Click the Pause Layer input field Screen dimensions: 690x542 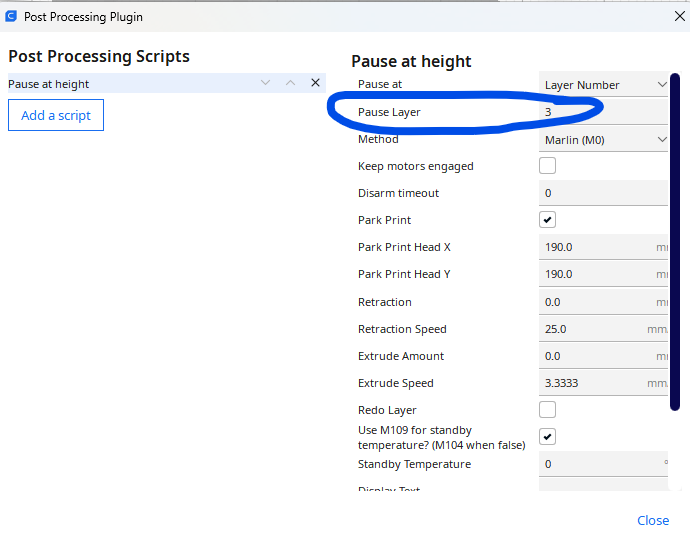[600, 112]
